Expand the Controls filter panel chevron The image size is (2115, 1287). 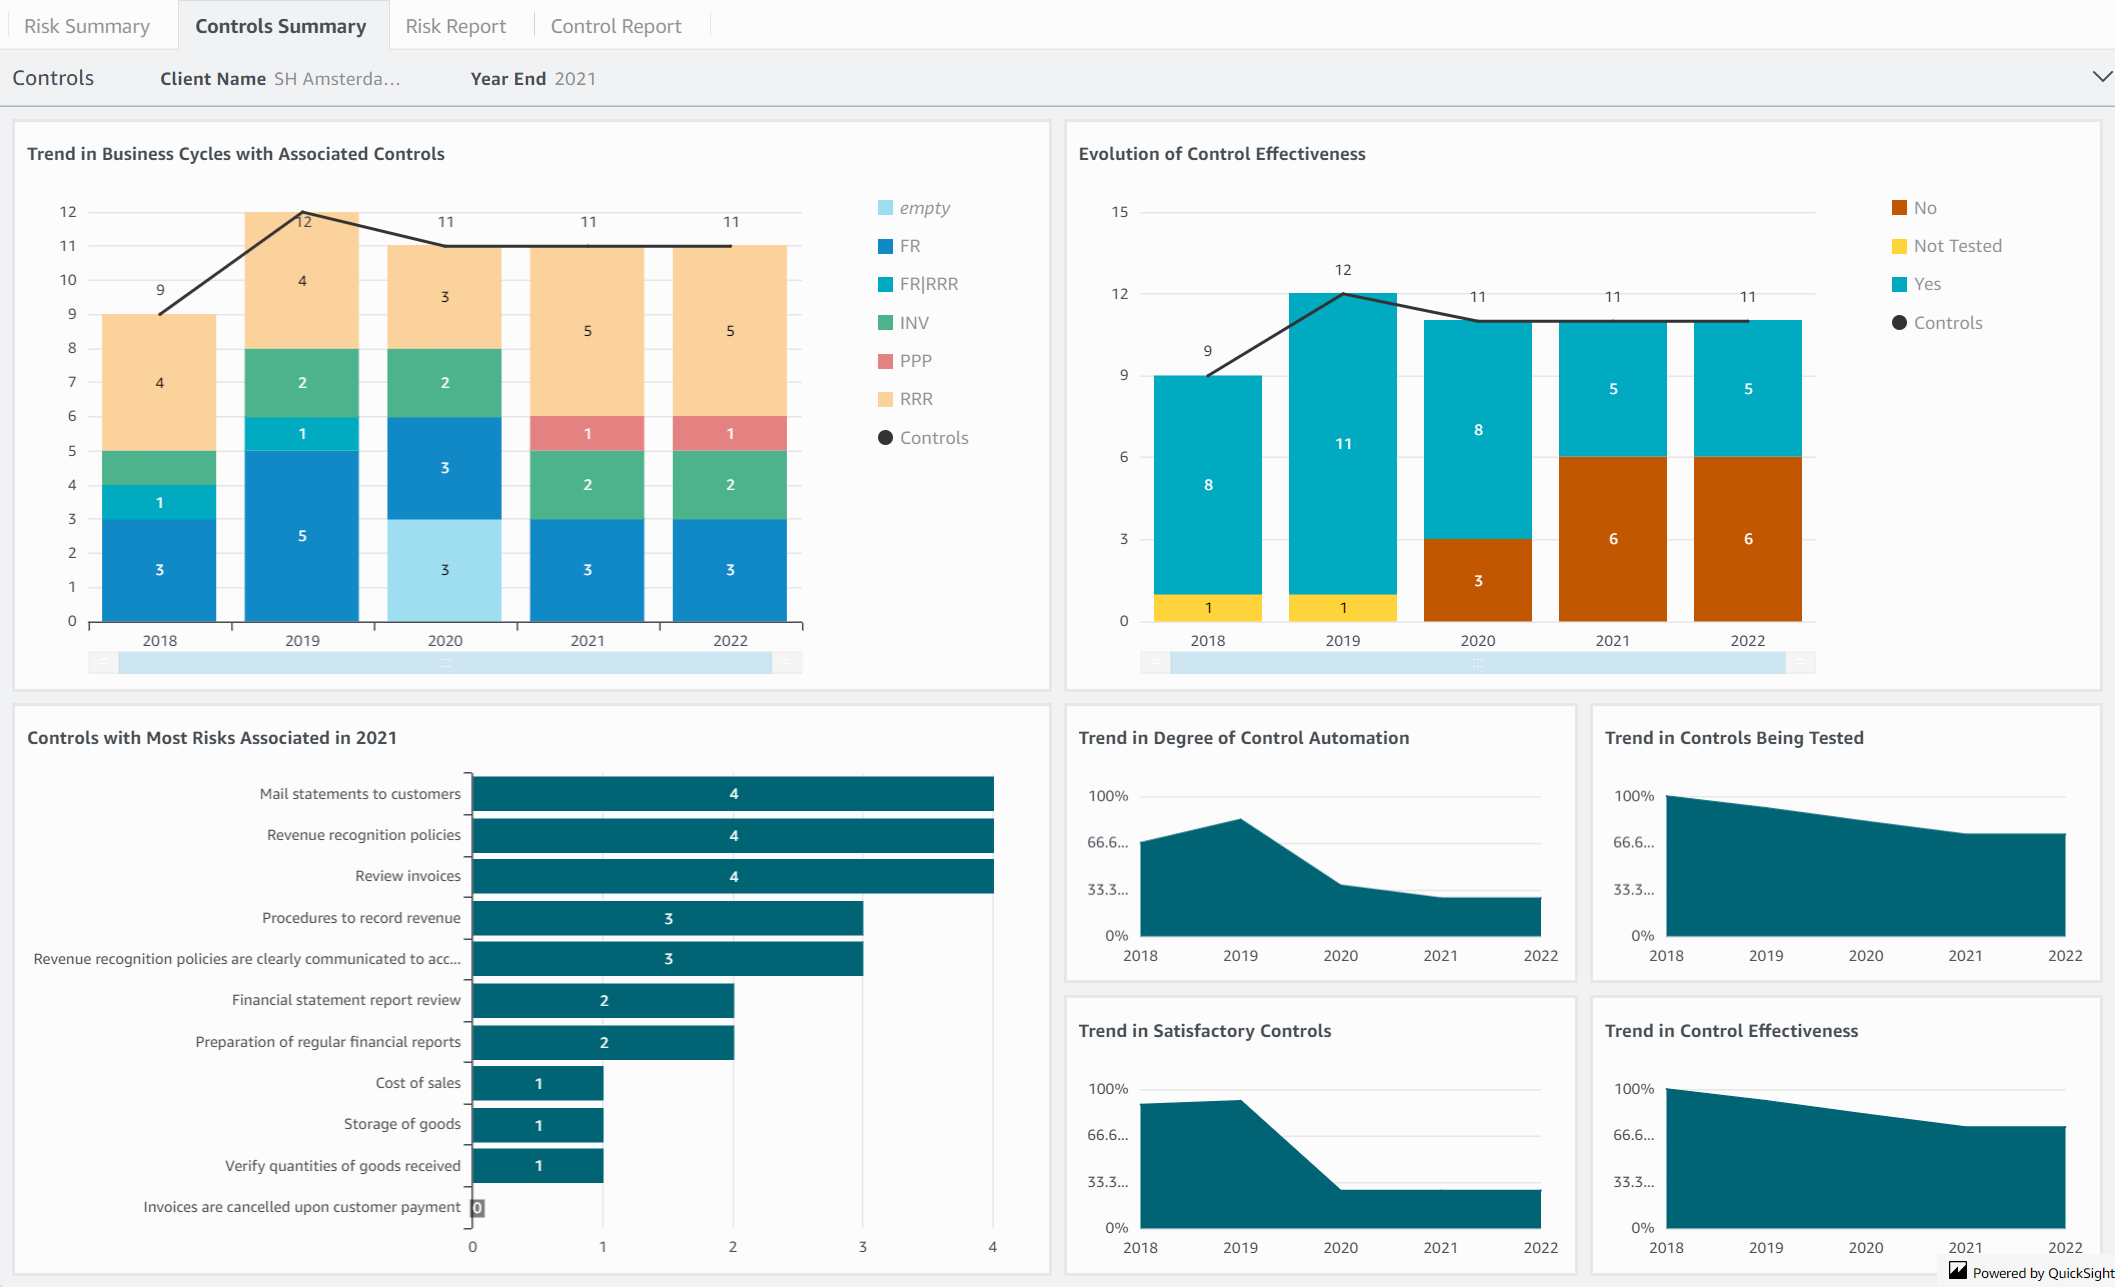click(x=2102, y=77)
